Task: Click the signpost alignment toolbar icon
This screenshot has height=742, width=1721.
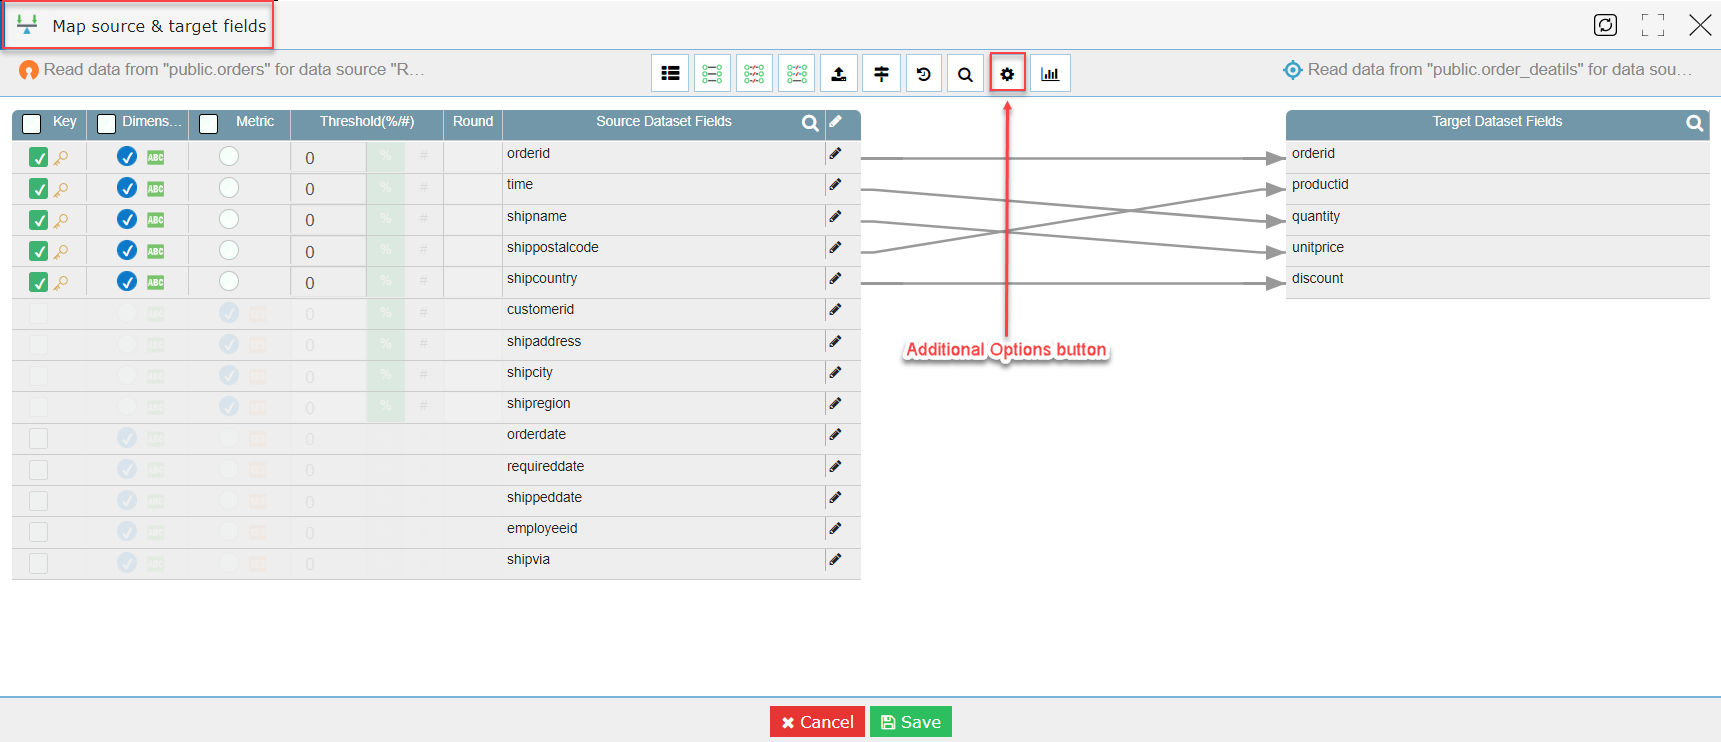Action: tap(881, 73)
